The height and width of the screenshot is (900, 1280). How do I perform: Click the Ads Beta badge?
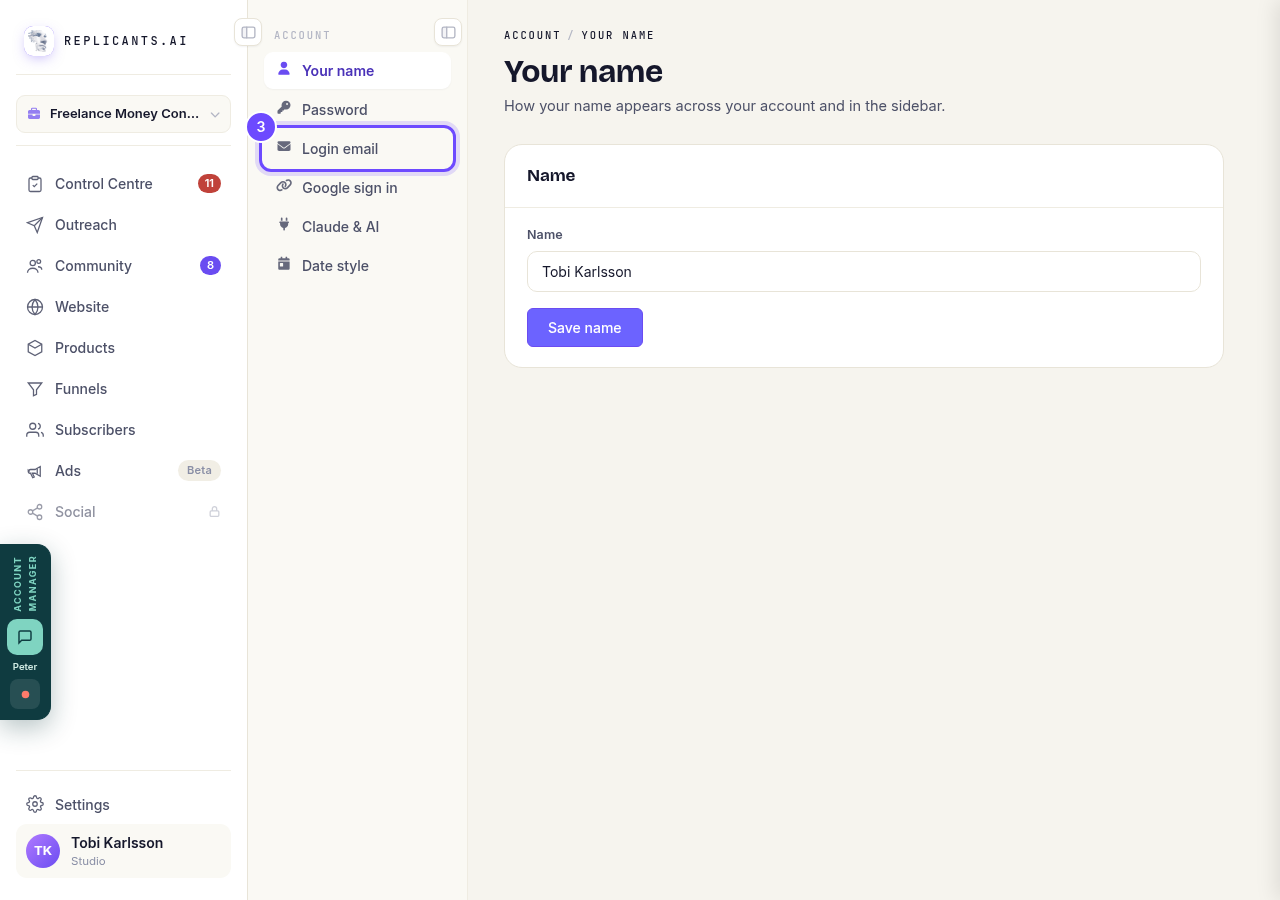coord(199,471)
